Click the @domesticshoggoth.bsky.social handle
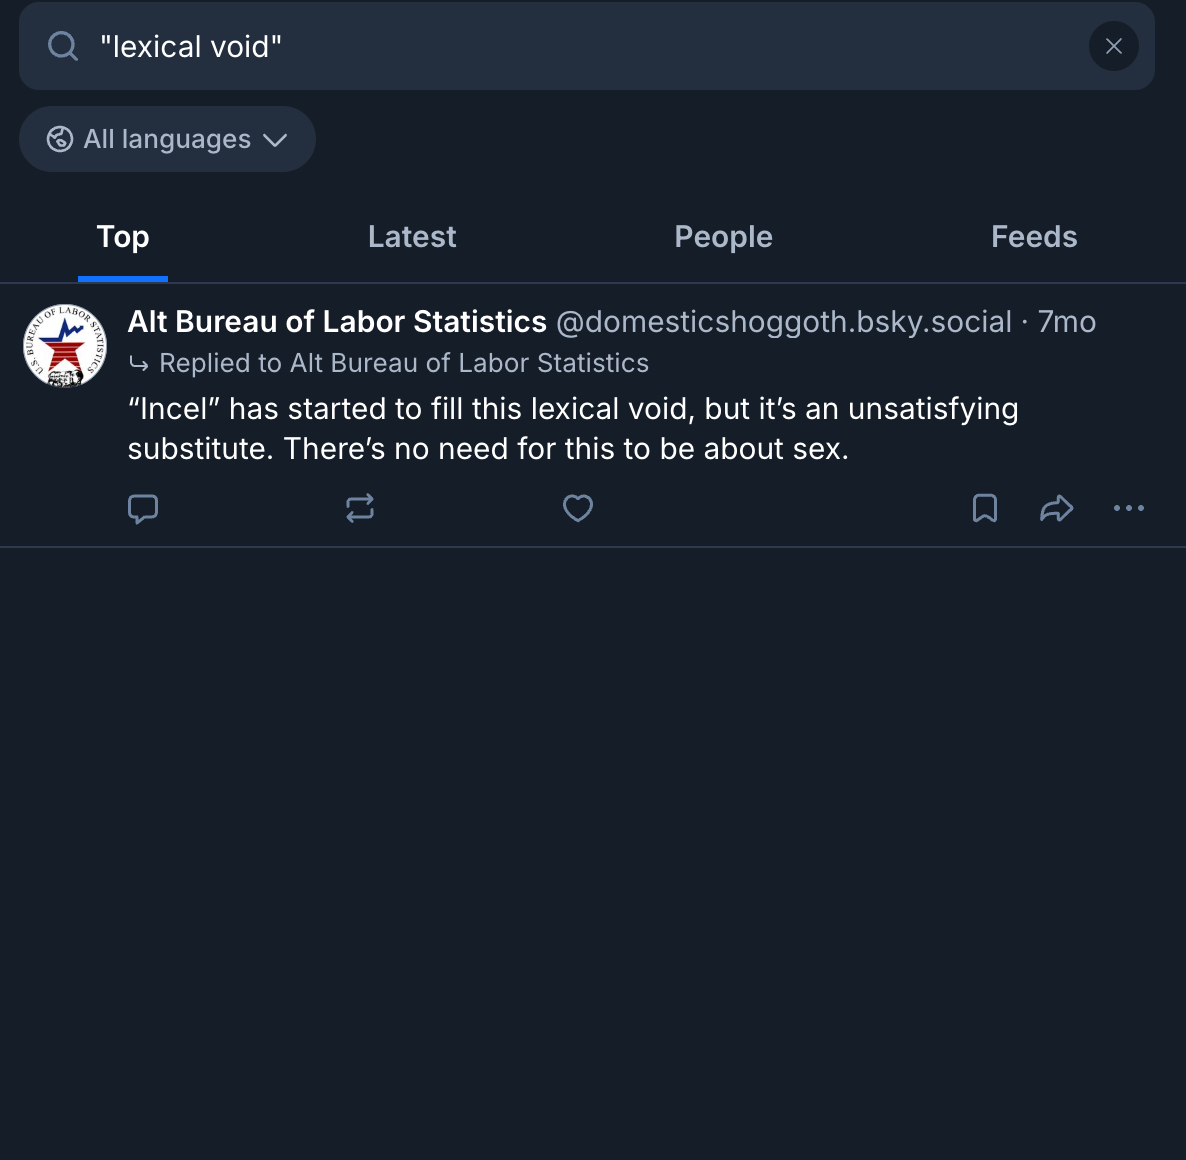The image size is (1186, 1160). [x=783, y=322]
